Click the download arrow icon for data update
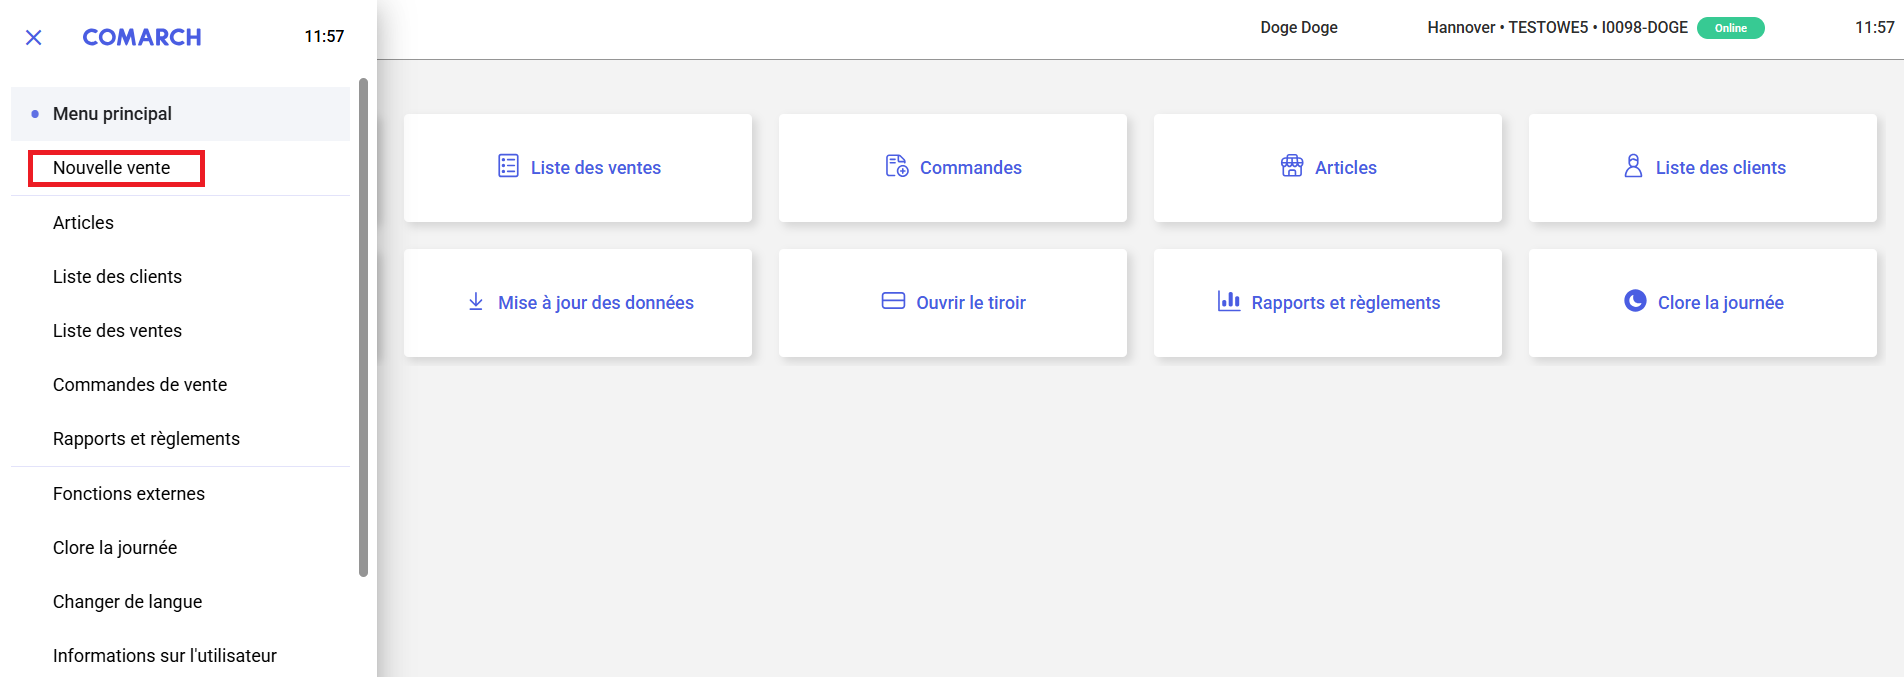Image resolution: width=1904 pixels, height=677 pixels. point(476,302)
